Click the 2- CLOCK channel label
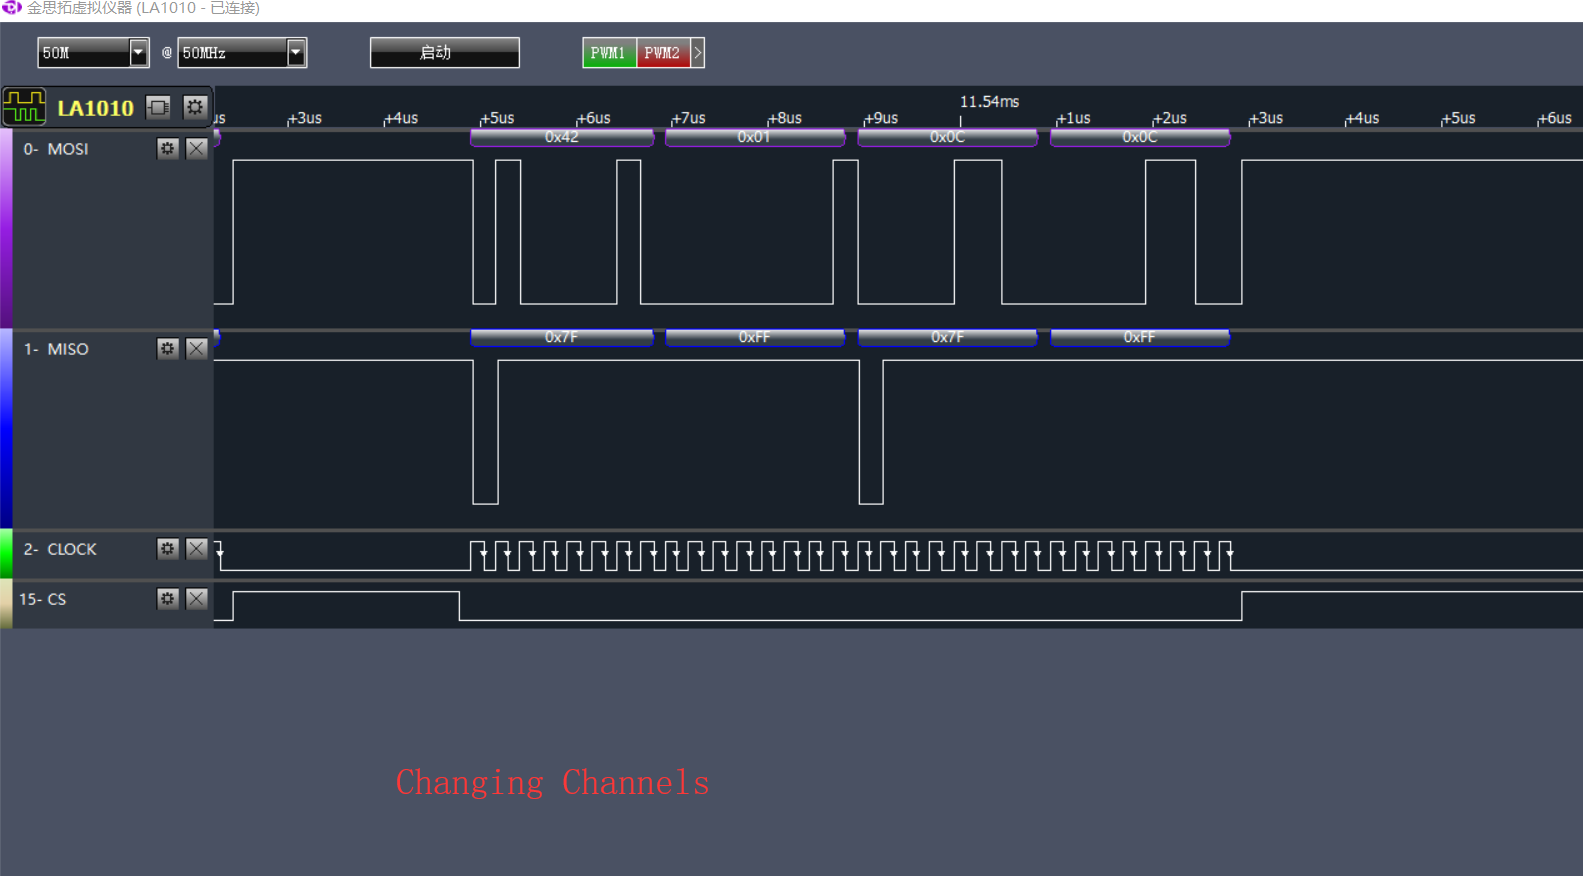 tap(60, 549)
